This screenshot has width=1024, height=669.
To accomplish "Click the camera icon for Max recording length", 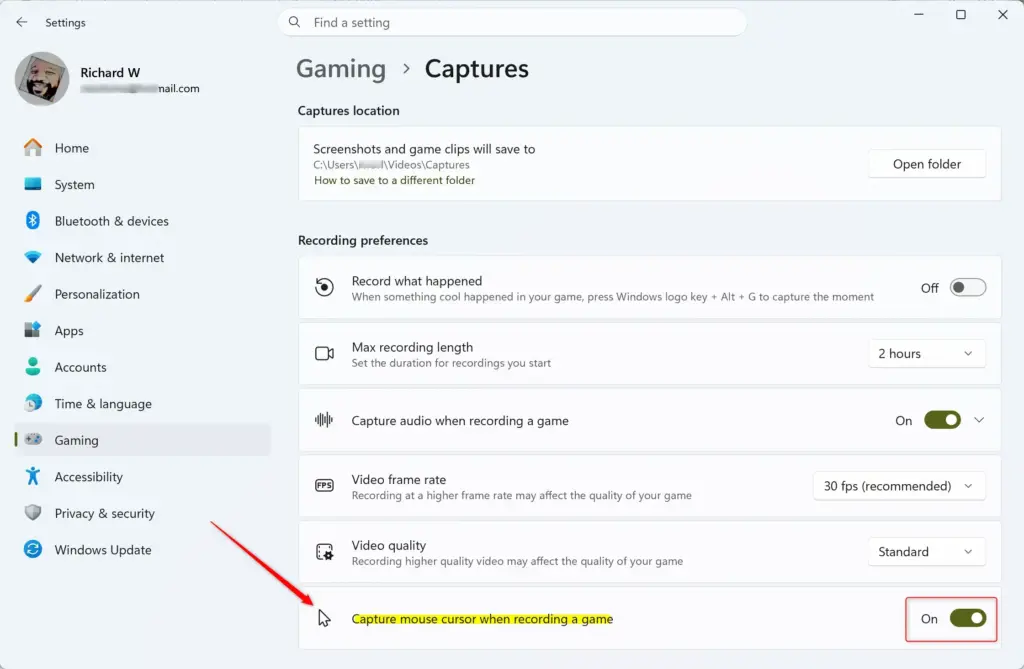I will click(x=325, y=353).
